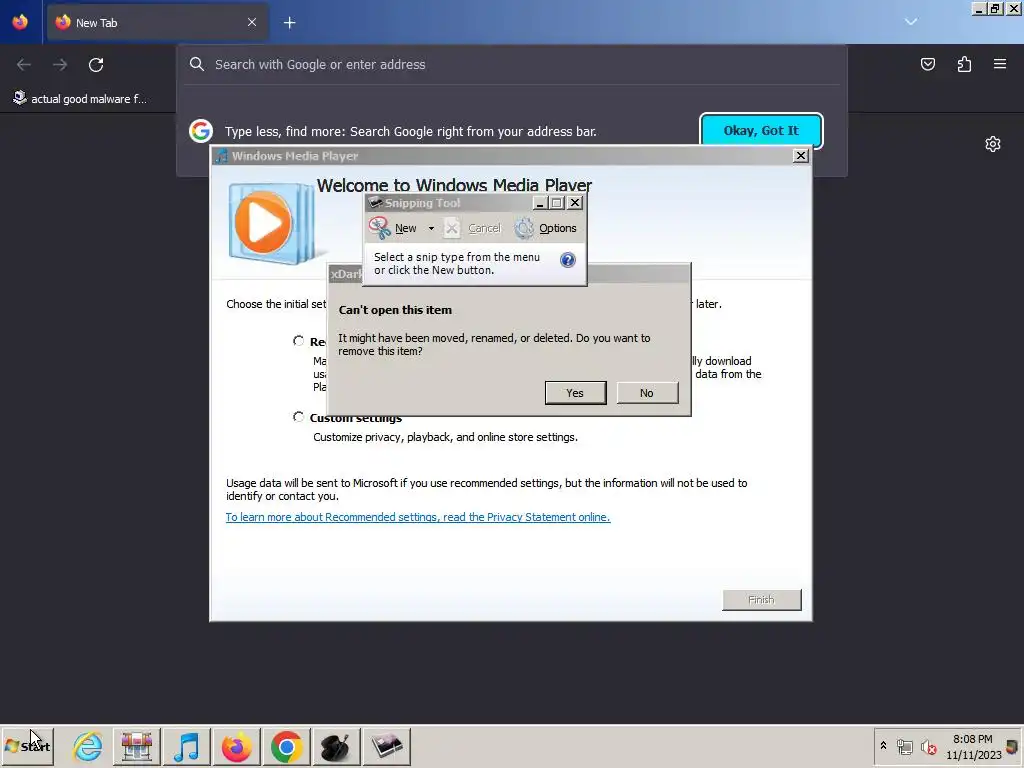Click Cancel in Snipping Tool toolbar
Viewport: 1024px width, 768px height.
tap(473, 228)
